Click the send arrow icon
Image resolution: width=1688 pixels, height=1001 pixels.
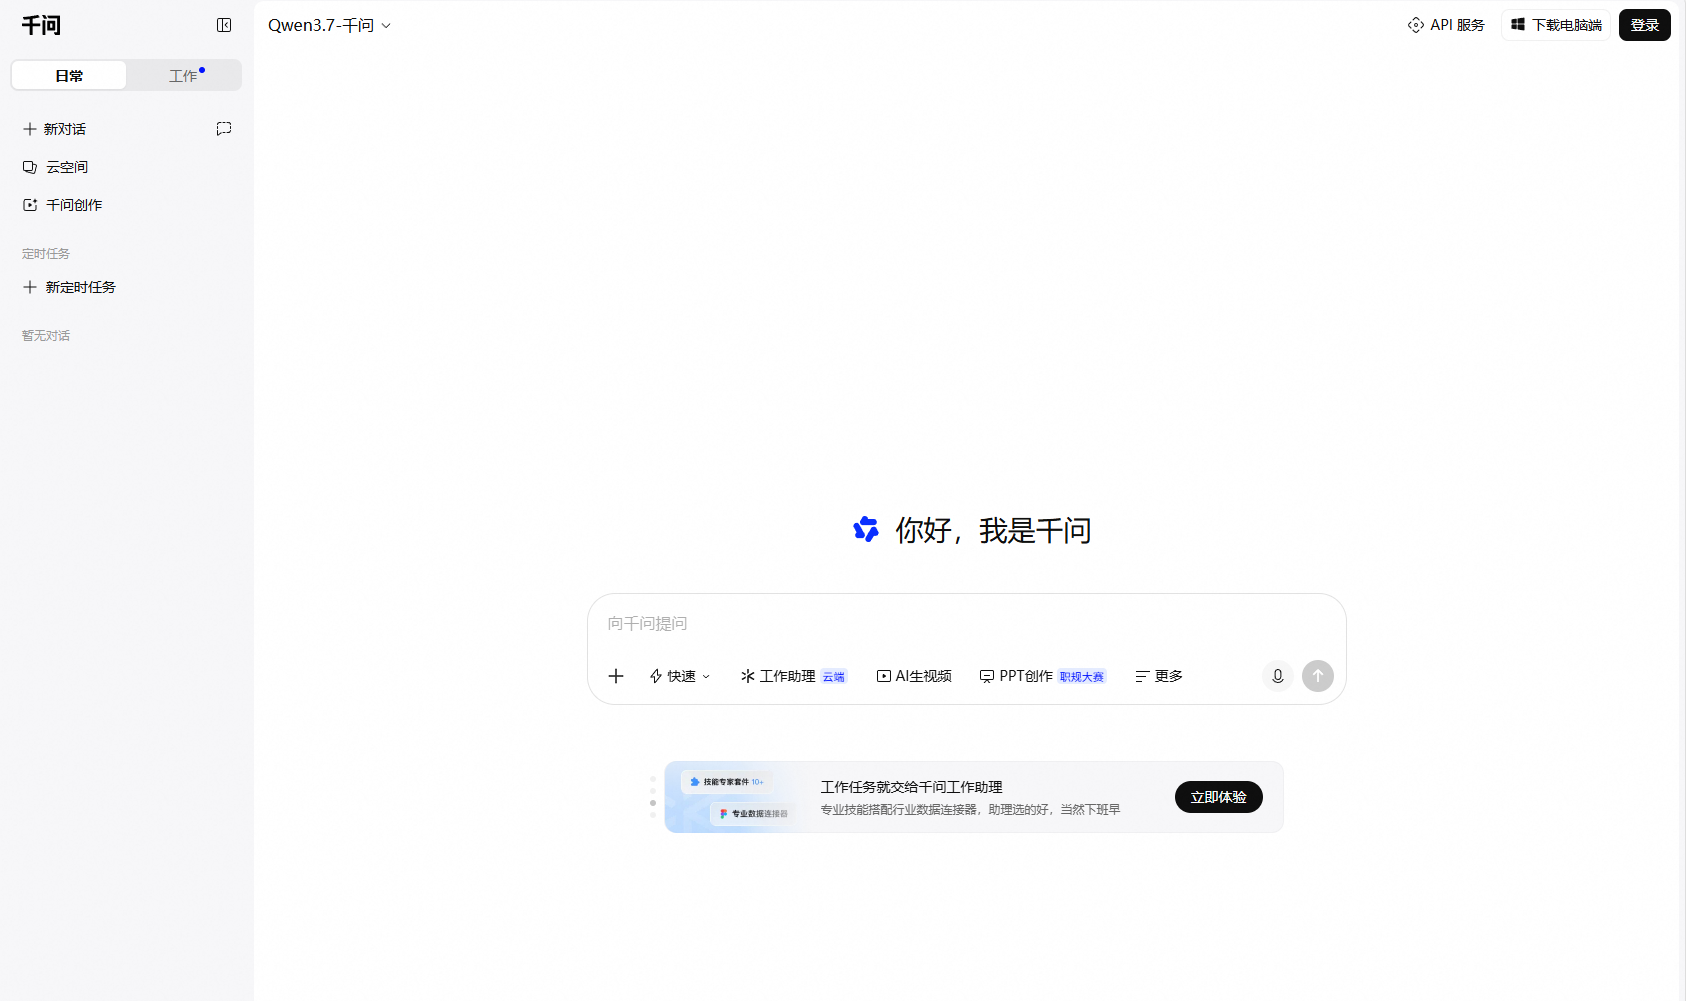click(1318, 676)
